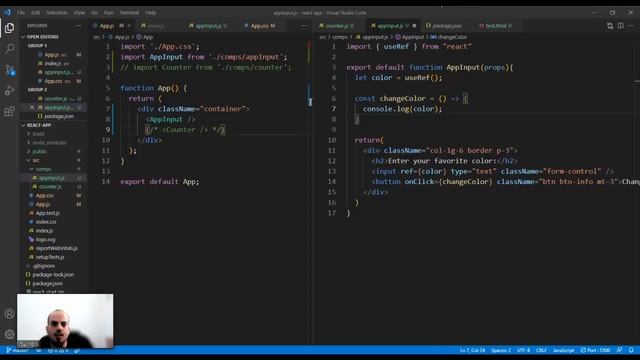Viewport: 640px width, 360px height.
Task: Open the Help menu
Action: tap(151, 13)
